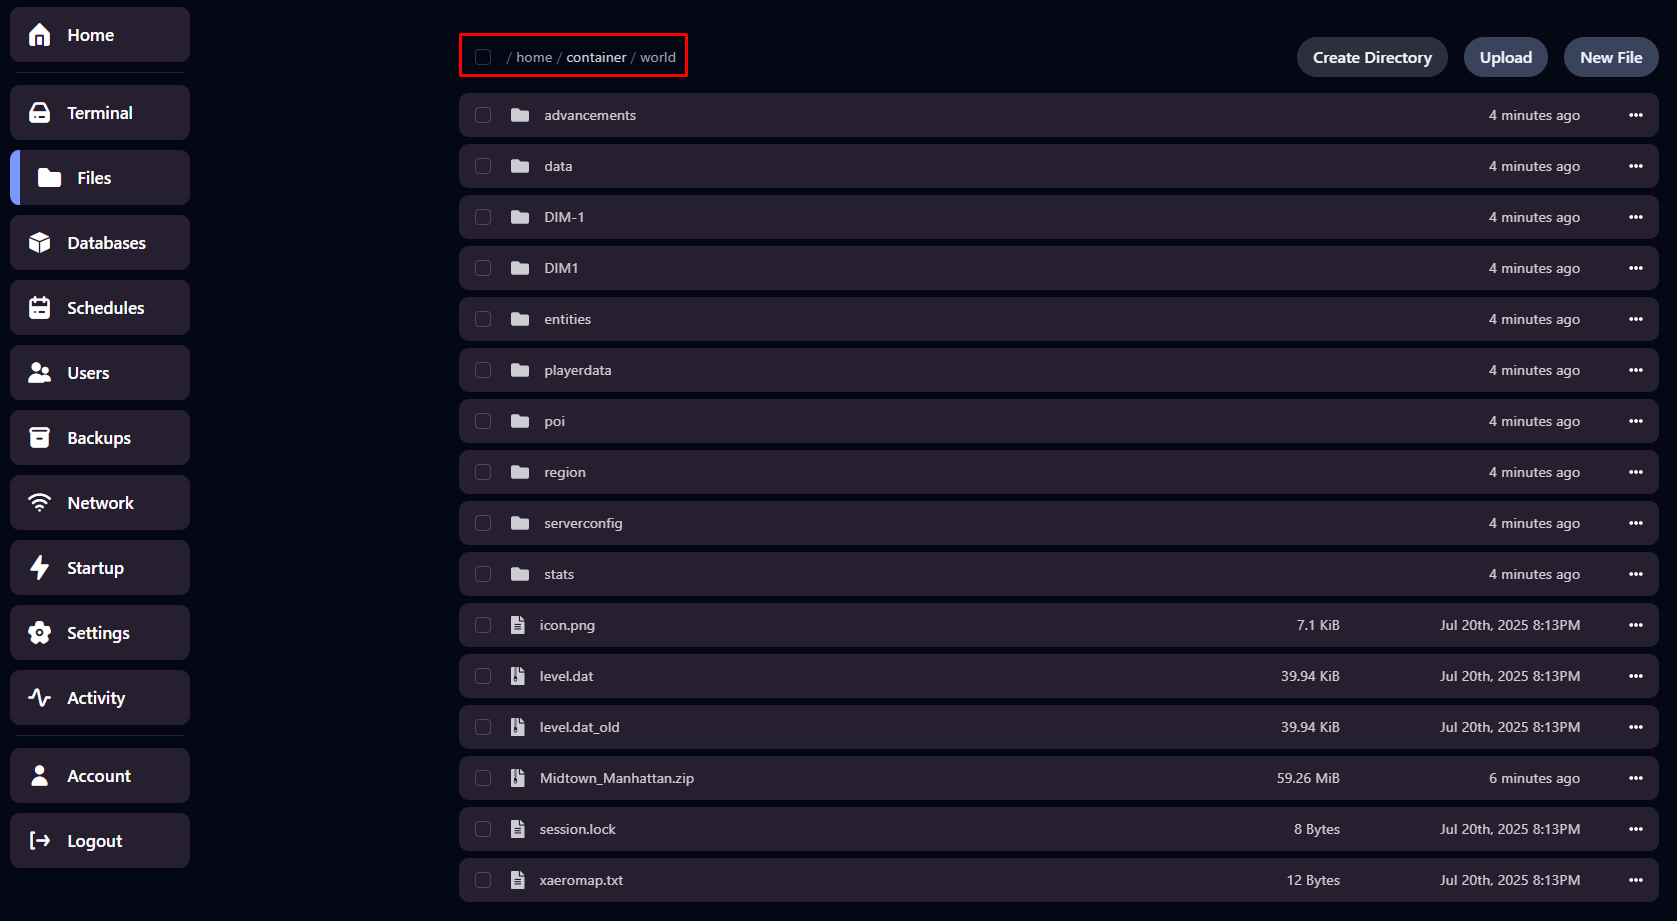Open Startup via the lightning bolt icon
Screen dimensions: 1677x921
point(40,568)
